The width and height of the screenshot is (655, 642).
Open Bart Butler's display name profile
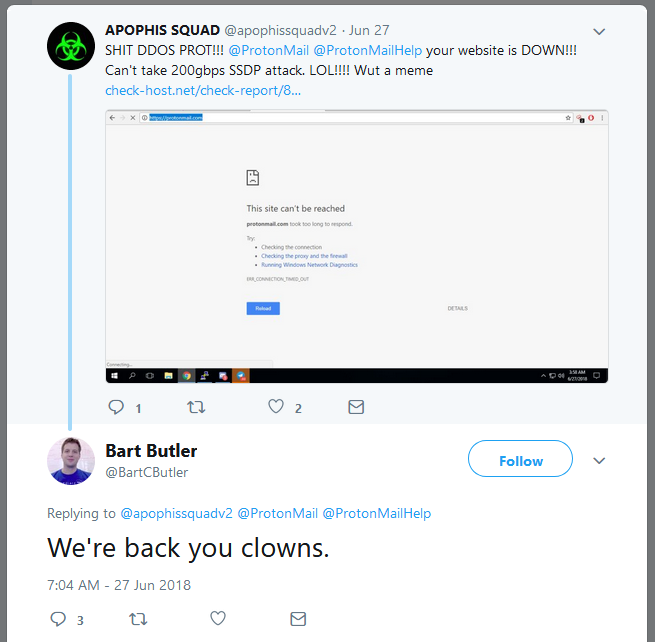(x=151, y=450)
